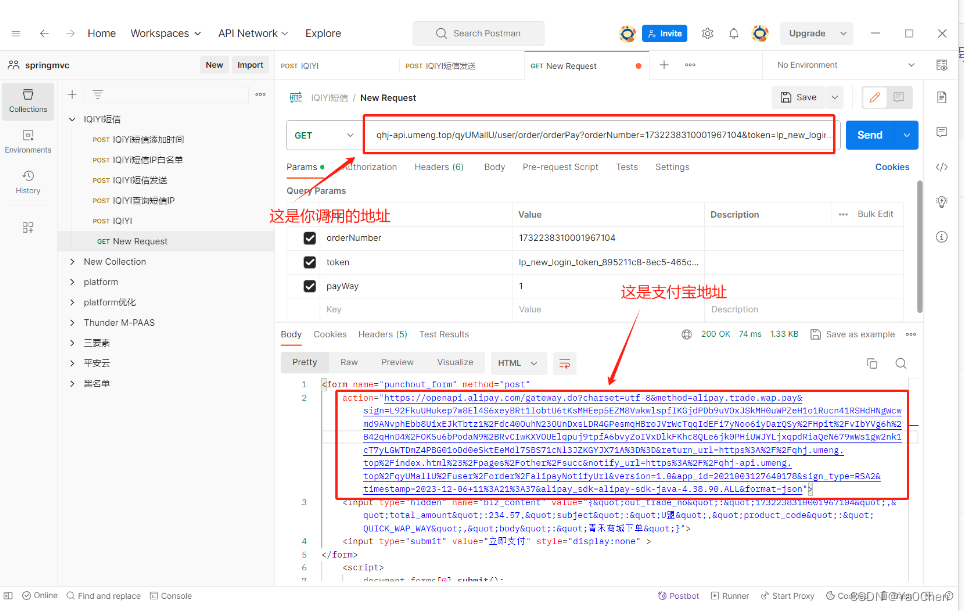Click the New button in sidebar header
Image resolution: width=964 pixels, height=611 pixels.
214,65
